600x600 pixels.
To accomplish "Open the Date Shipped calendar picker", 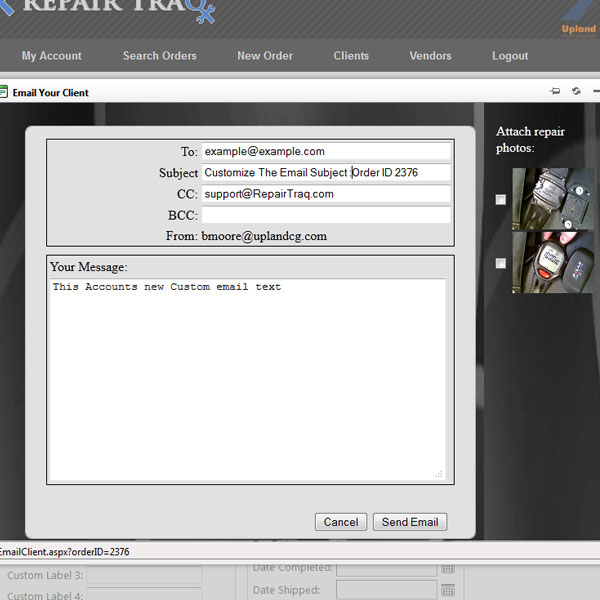I will click(x=448, y=590).
